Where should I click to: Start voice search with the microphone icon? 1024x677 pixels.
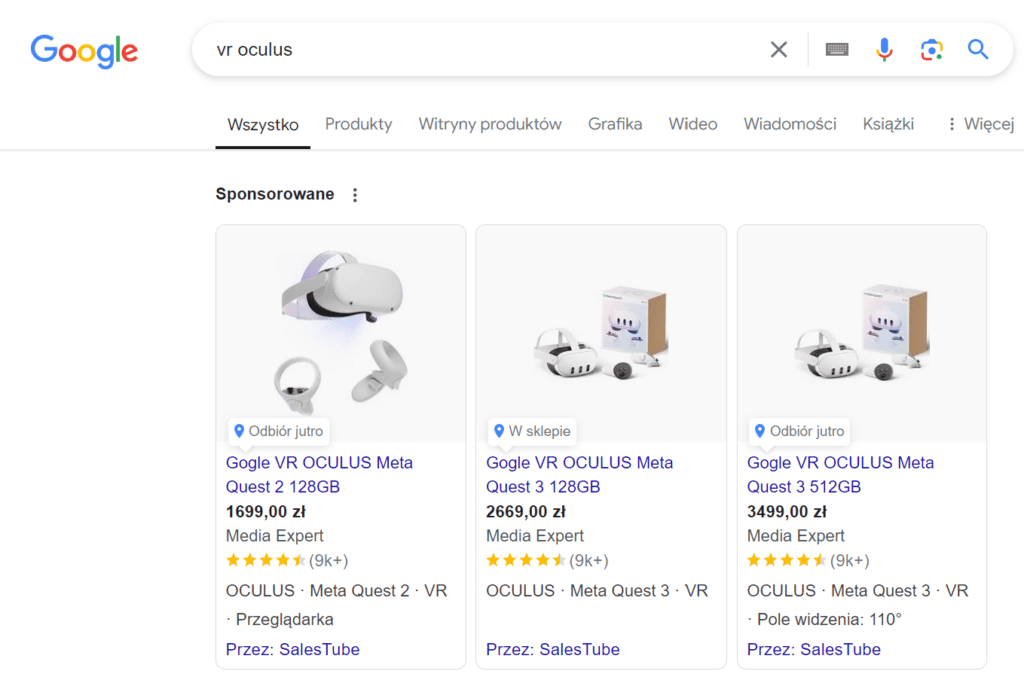[884, 48]
